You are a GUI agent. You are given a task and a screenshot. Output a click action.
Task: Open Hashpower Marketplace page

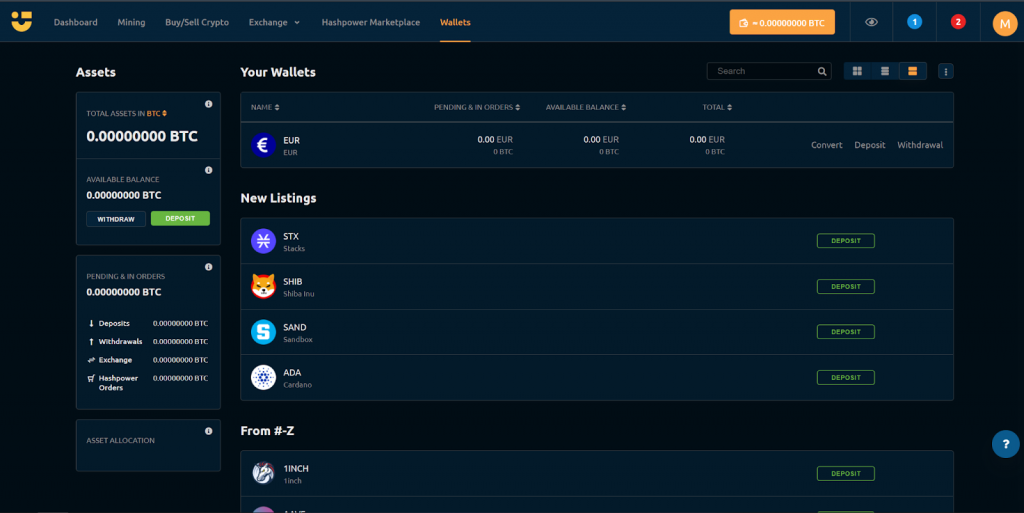point(370,22)
